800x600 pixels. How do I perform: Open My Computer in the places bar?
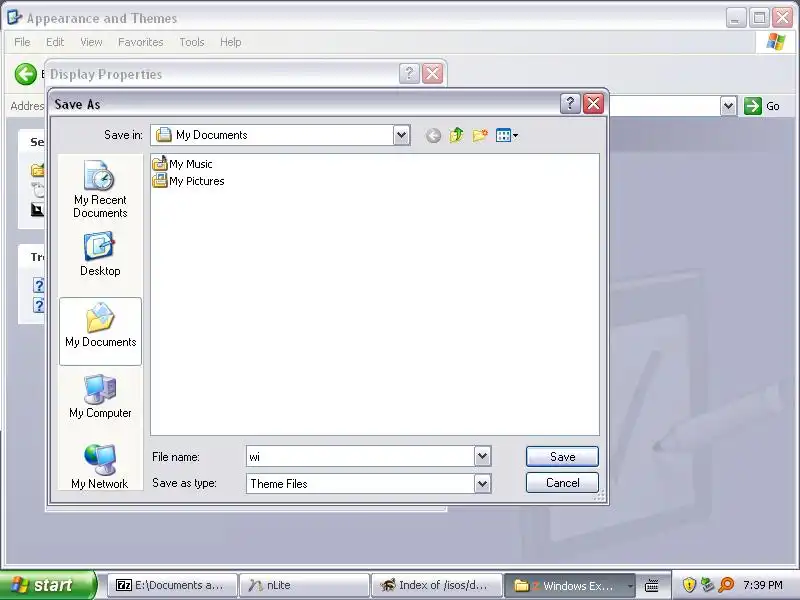tap(100, 397)
